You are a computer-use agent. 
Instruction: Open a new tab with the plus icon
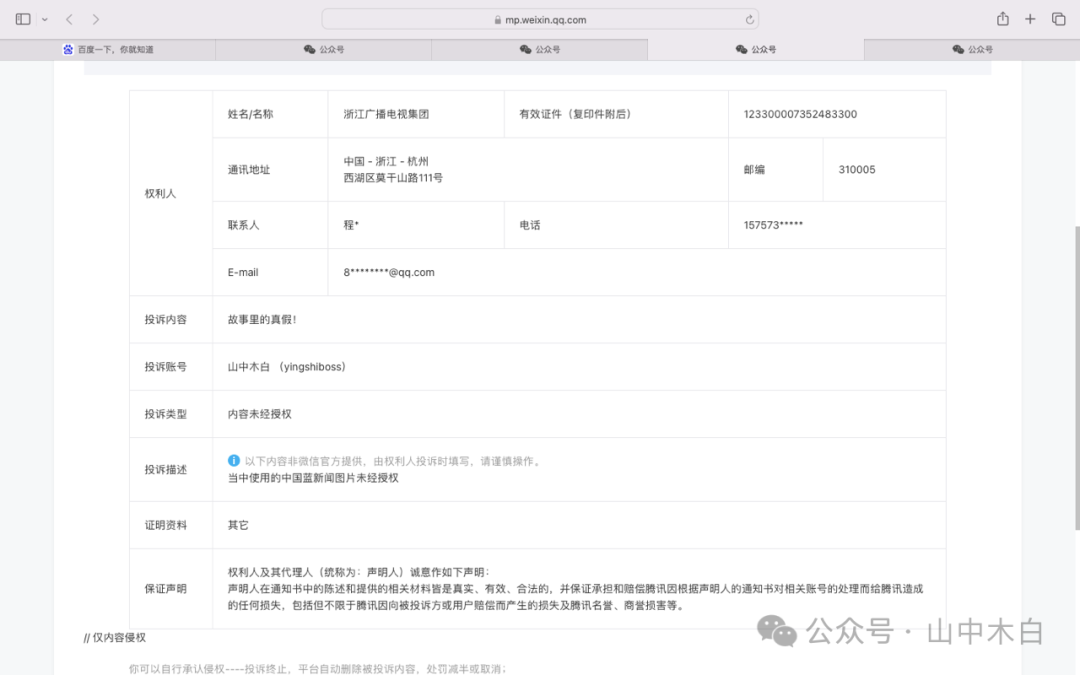coord(1030,19)
